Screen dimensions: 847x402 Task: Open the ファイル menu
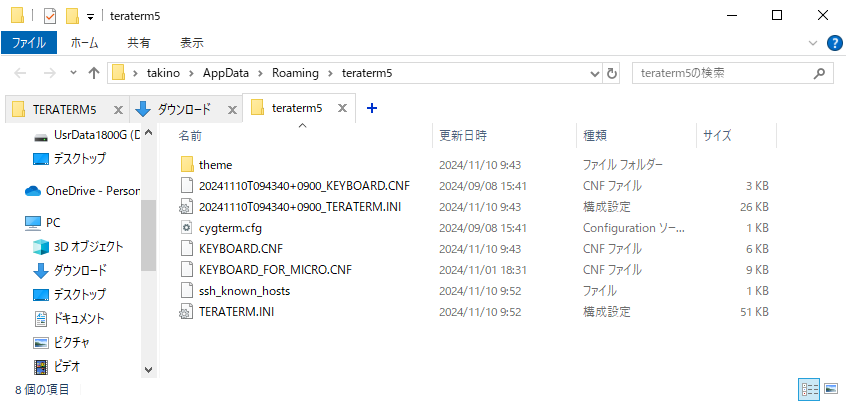point(29,43)
